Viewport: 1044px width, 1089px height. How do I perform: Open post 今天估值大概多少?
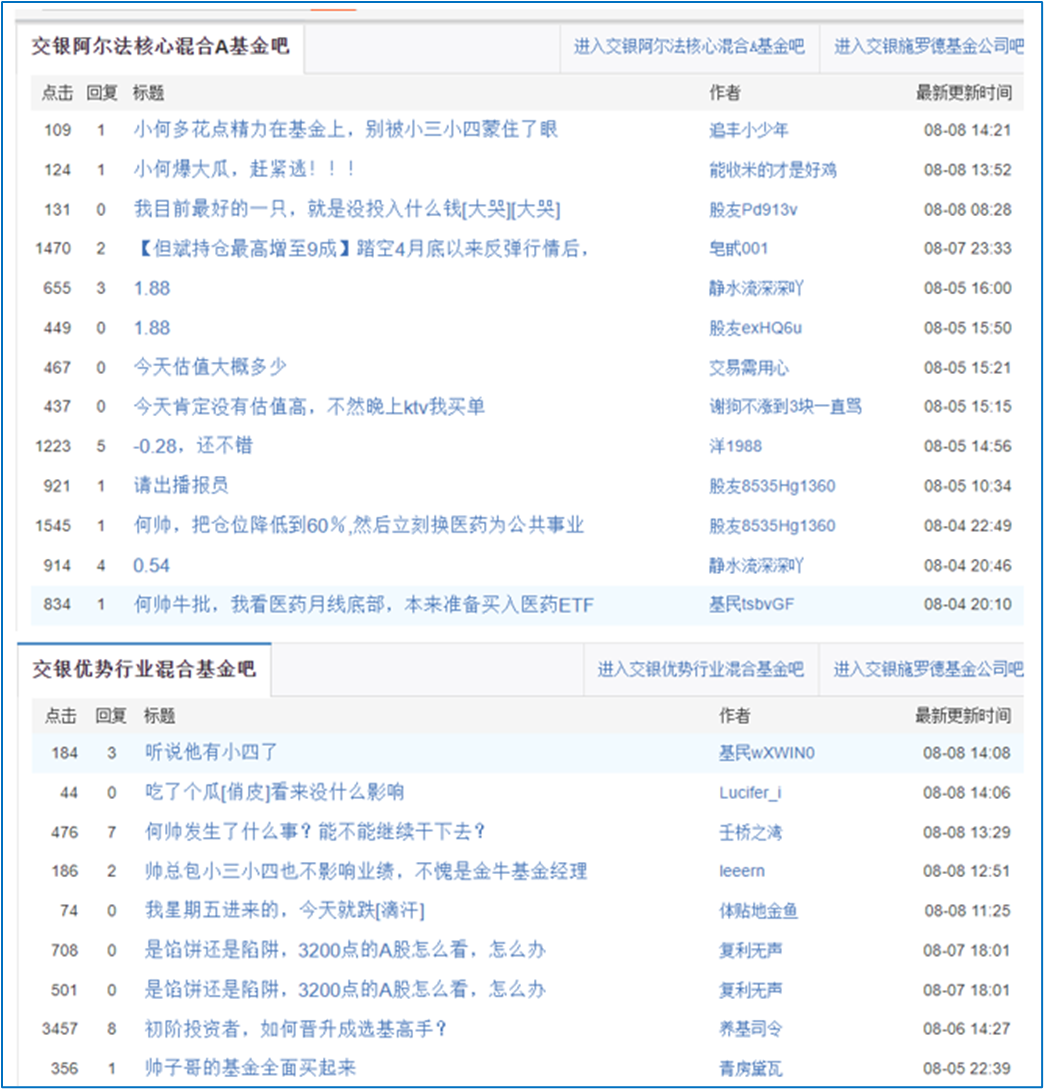click(x=210, y=367)
